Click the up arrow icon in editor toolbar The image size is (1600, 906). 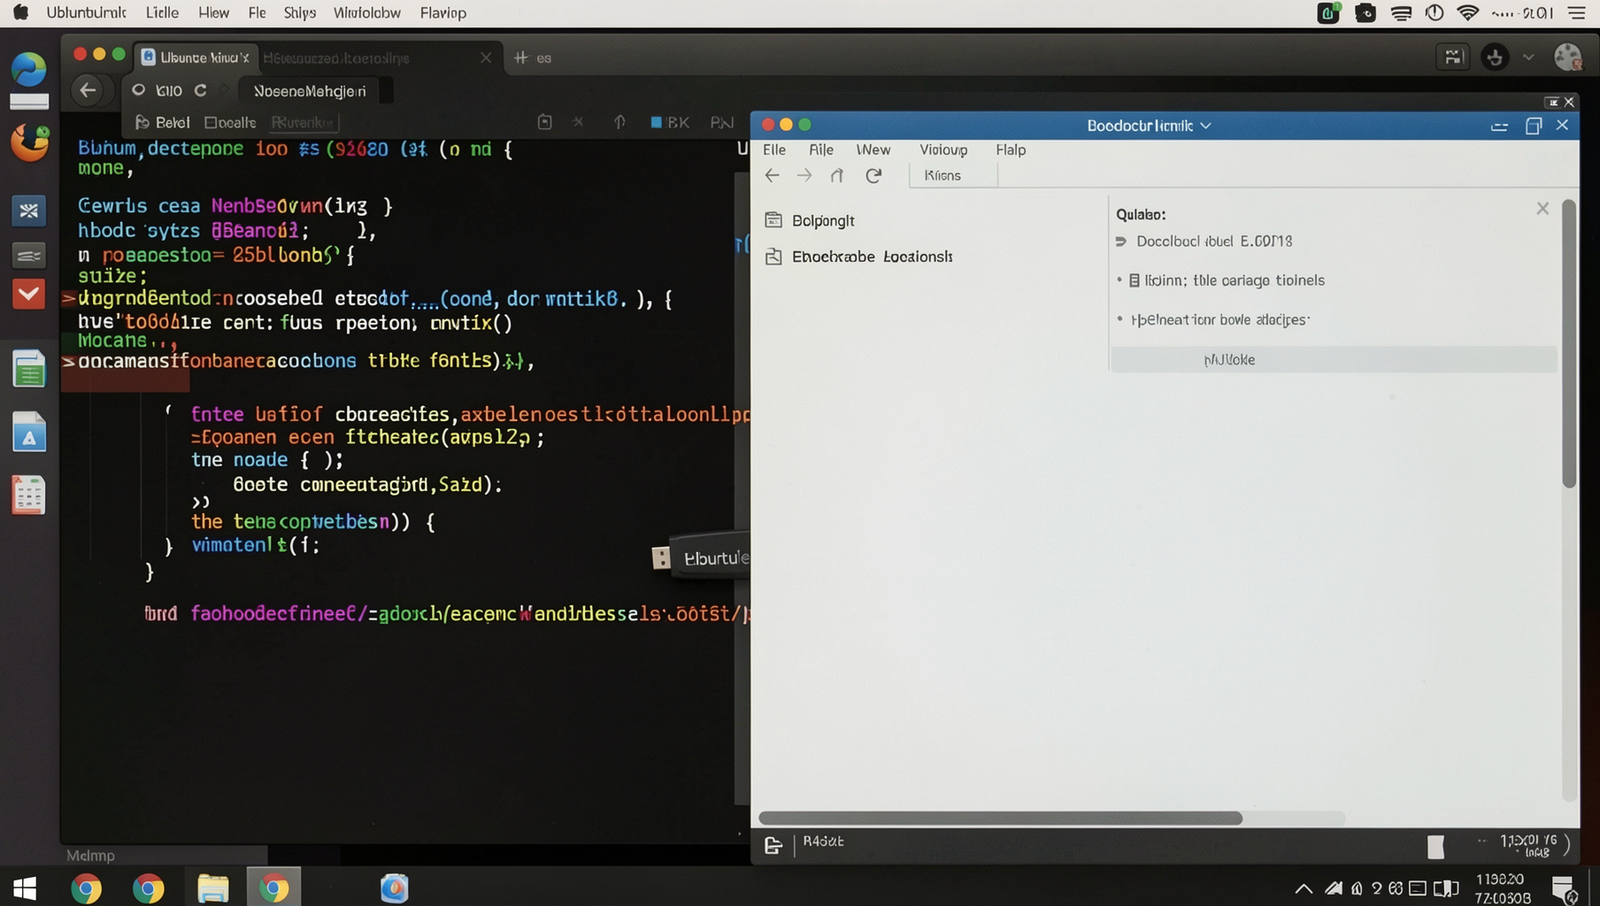620,122
